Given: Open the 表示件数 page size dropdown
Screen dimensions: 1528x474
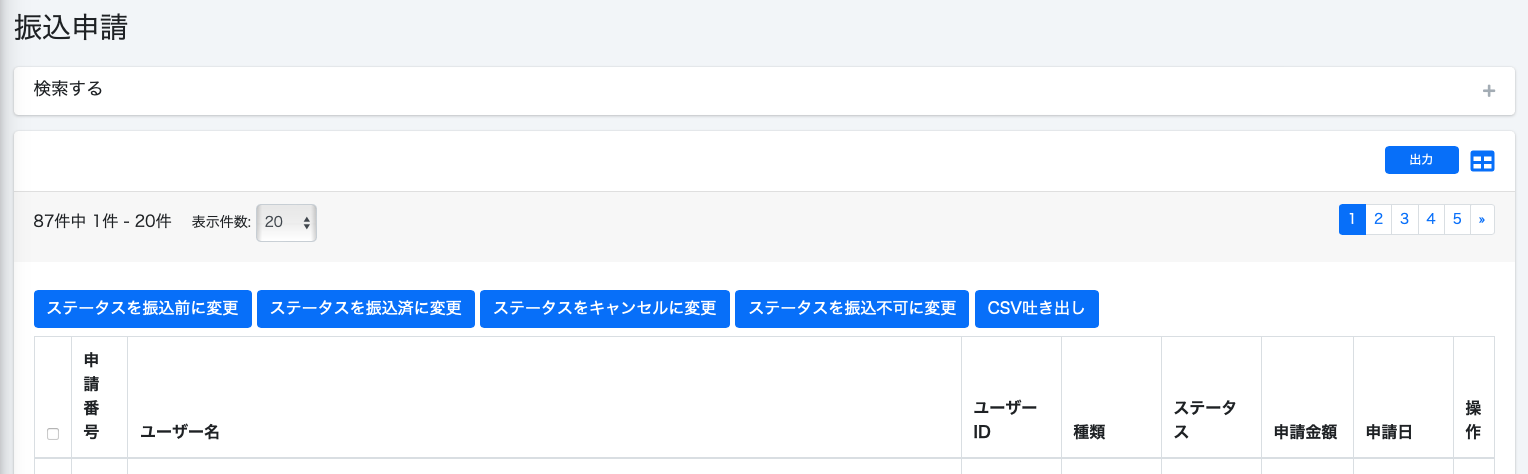Looking at the screenshot, I should [287, 222].
